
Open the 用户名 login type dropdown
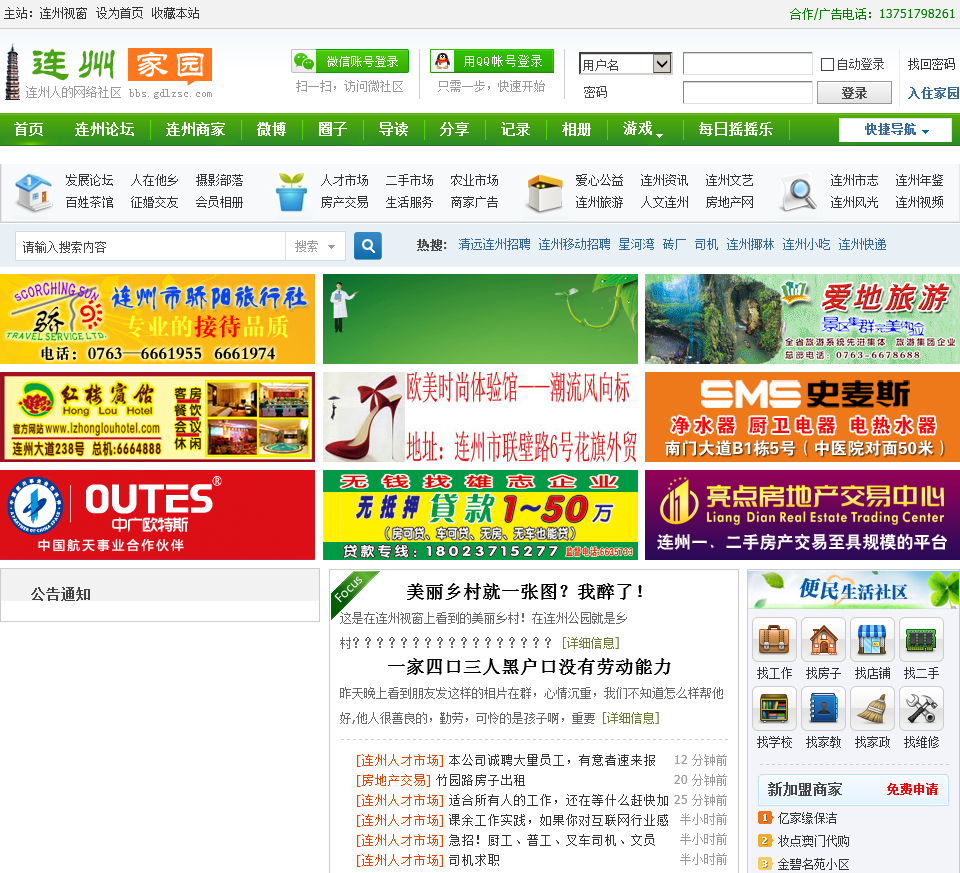click(625, 64)
